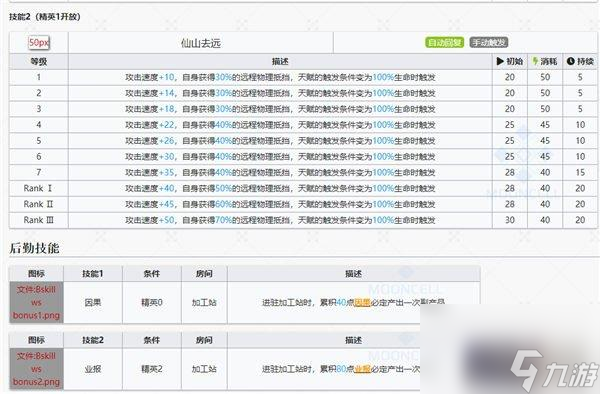
Task: Select the level 1 description with 攻击速度+10
Action: click(280, 77)
